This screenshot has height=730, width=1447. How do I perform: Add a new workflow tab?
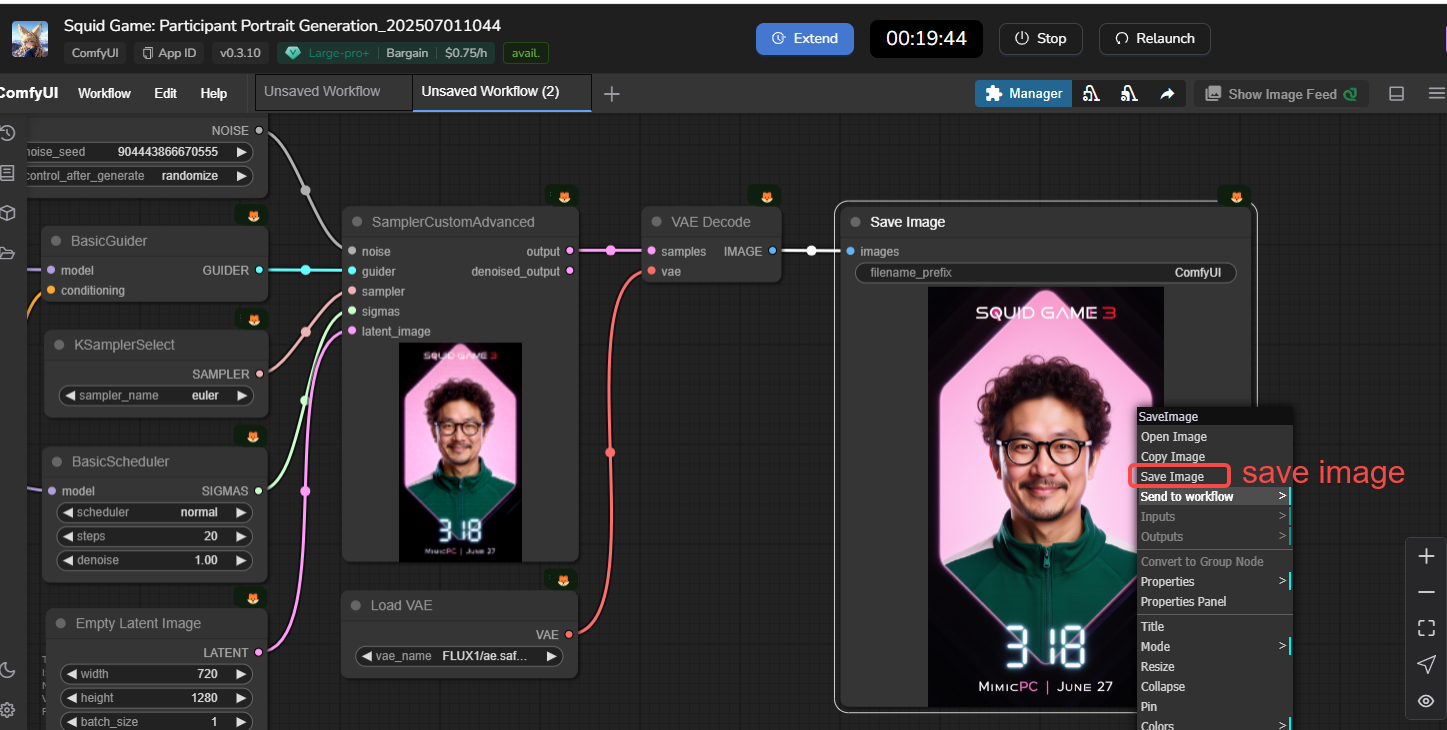coord(612,93)
